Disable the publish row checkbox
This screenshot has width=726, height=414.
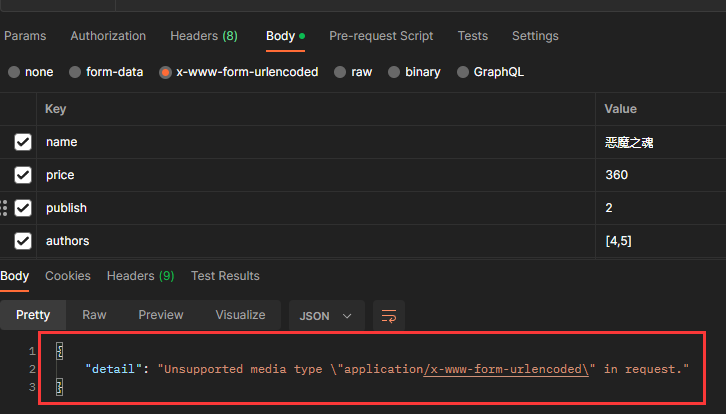coord(23,208)
